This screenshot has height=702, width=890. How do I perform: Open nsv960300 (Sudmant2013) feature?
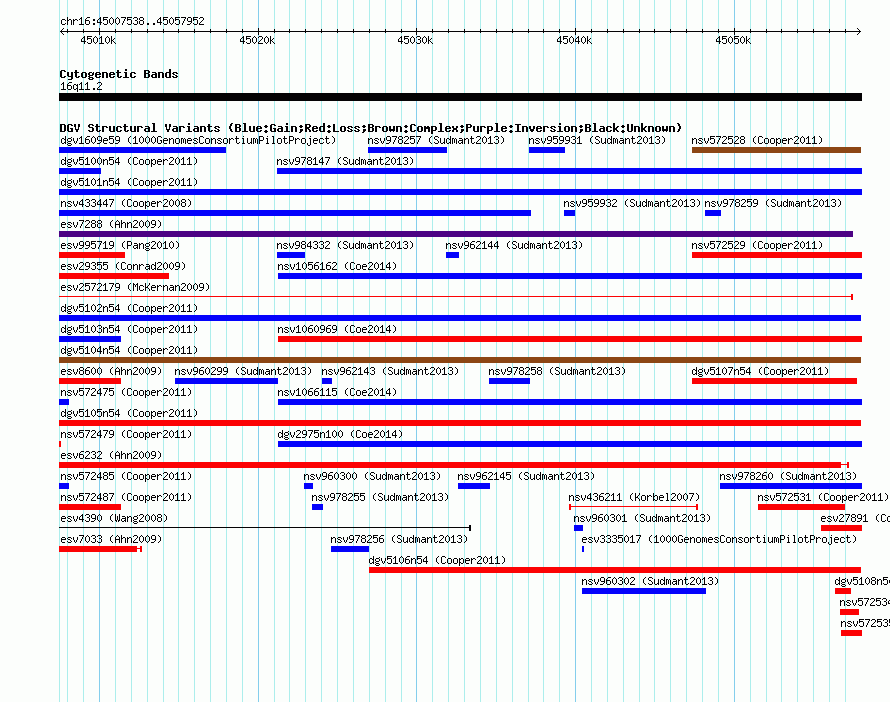[x=308, y=486]
